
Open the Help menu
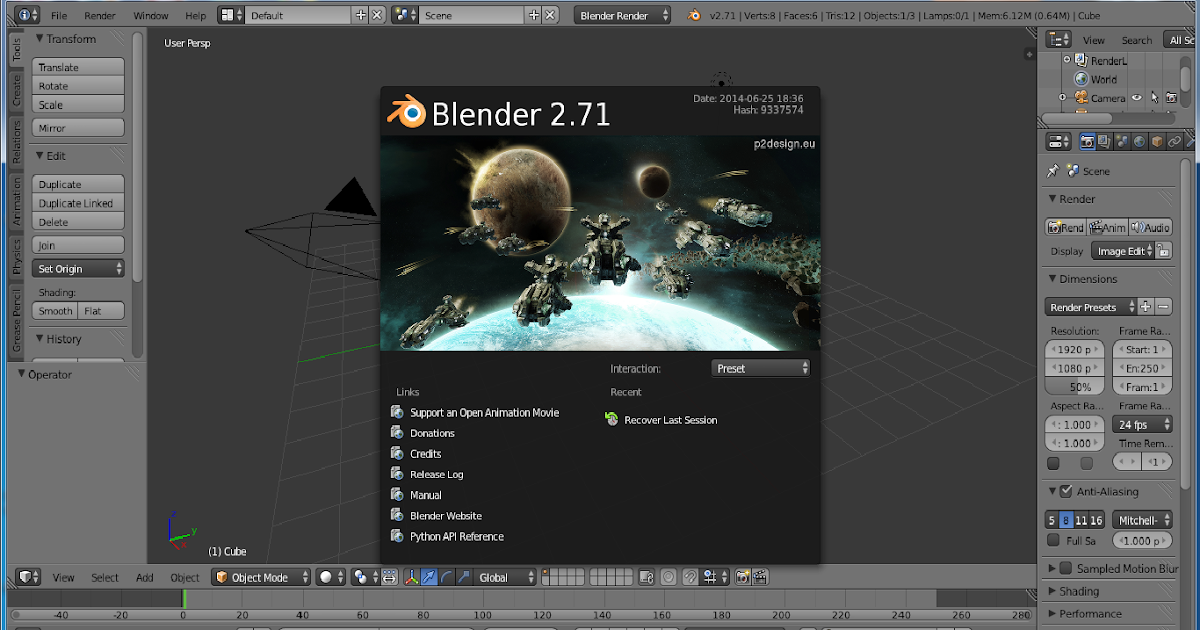tap(196, 16)
